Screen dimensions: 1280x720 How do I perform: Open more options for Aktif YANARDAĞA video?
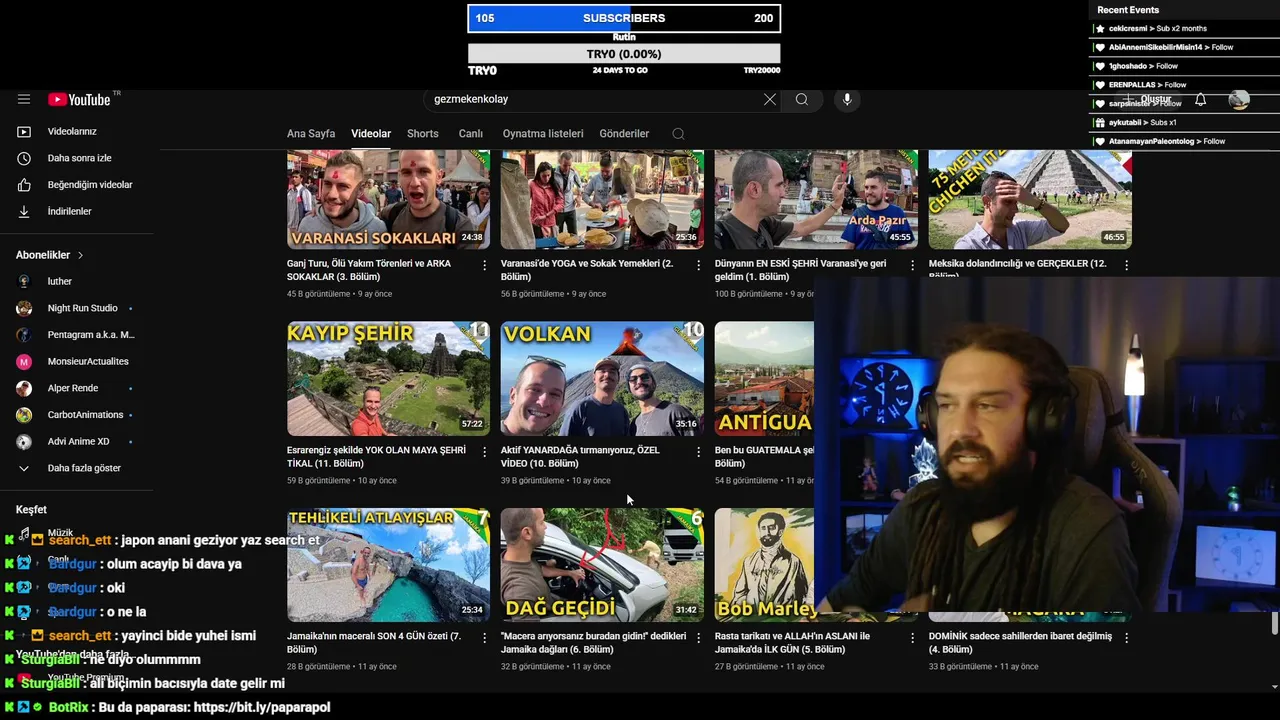point(698,452)
